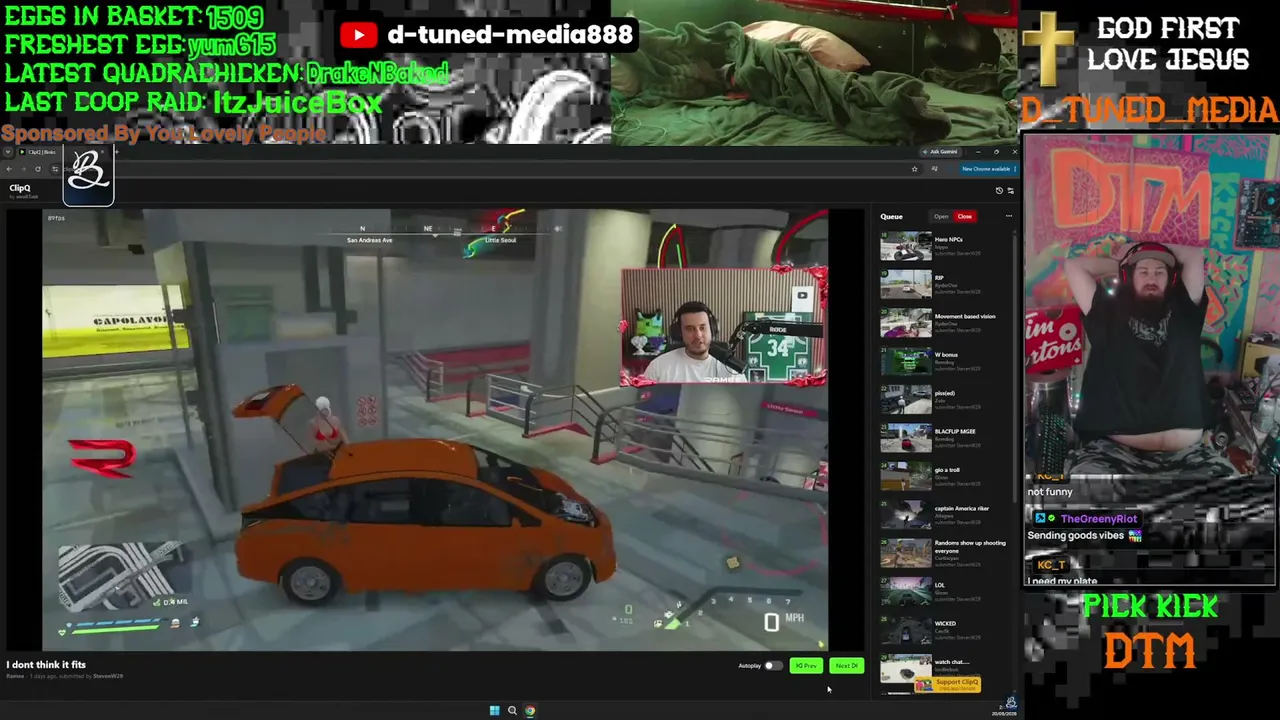
Task: Open the ClipQ settings sliders icon
Action: coord(1010,190)
